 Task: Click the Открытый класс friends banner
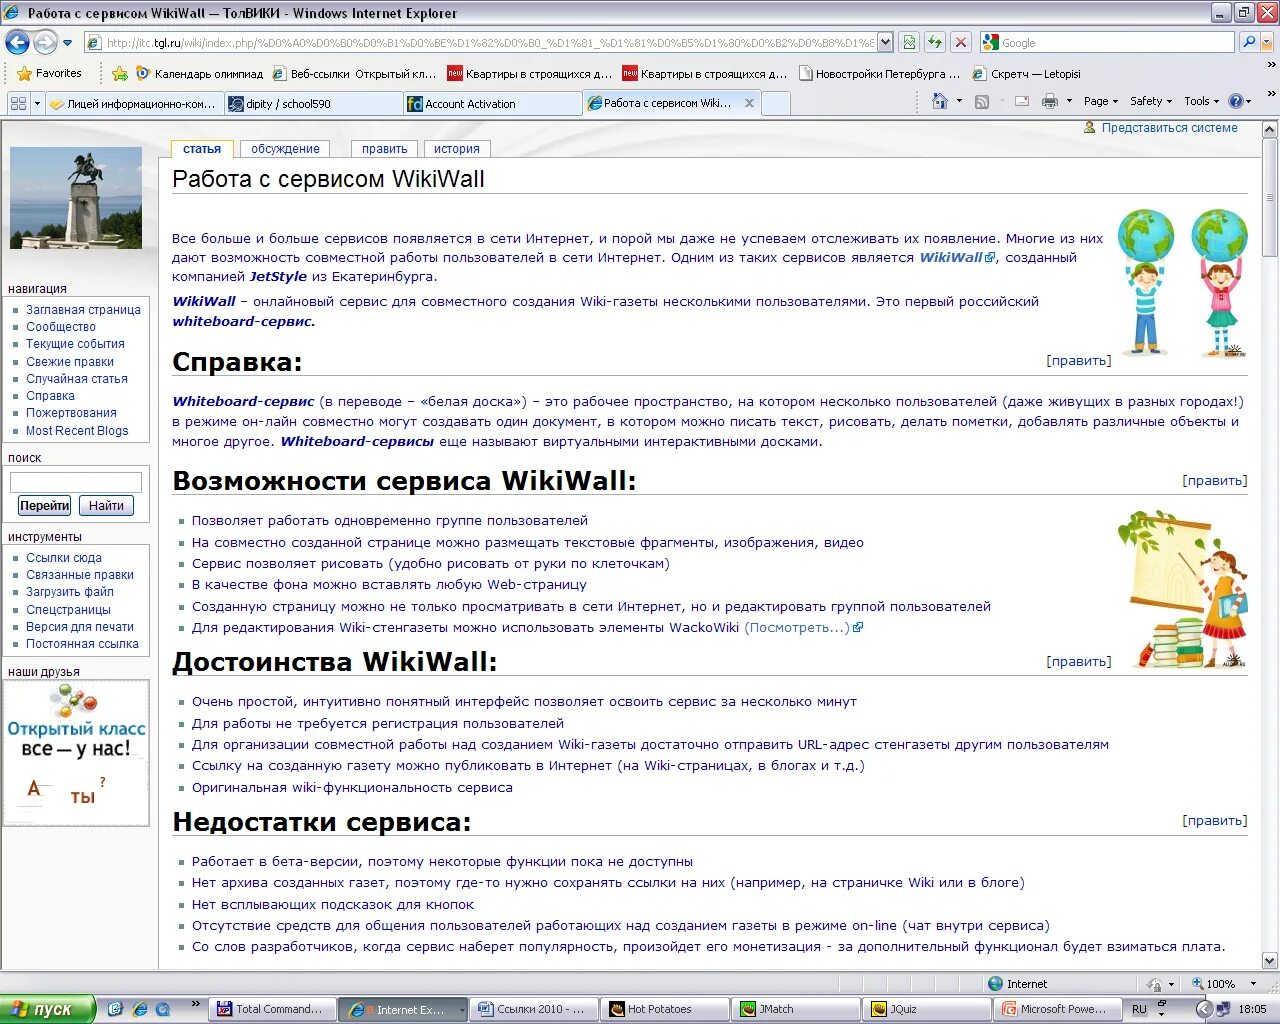76,753
